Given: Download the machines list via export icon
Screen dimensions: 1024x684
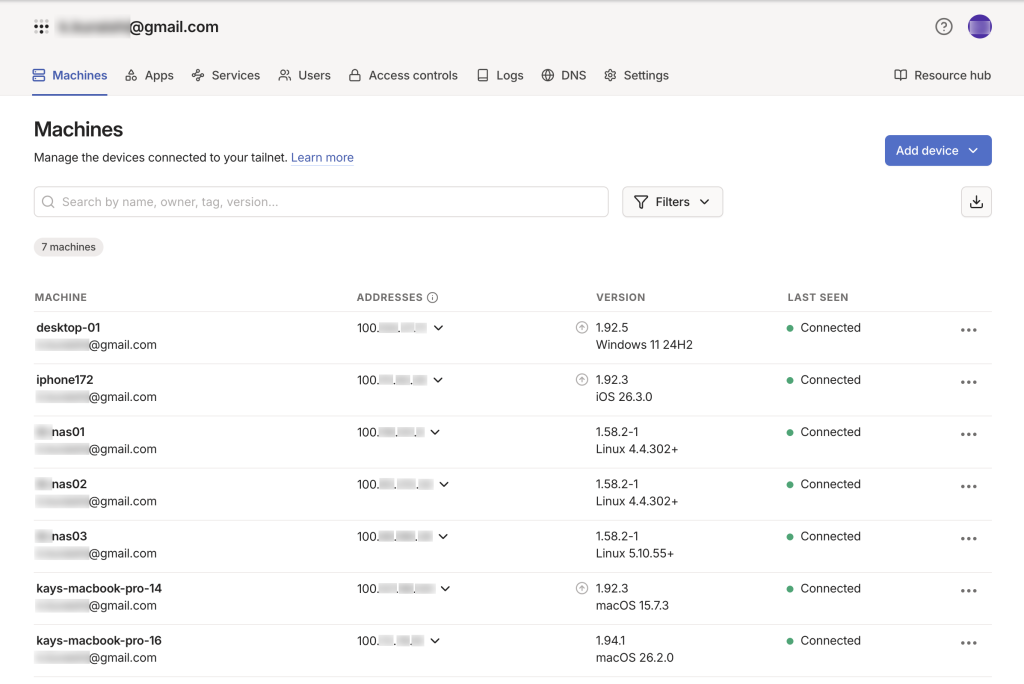Looking at the screenshot, I should (976, 202).
